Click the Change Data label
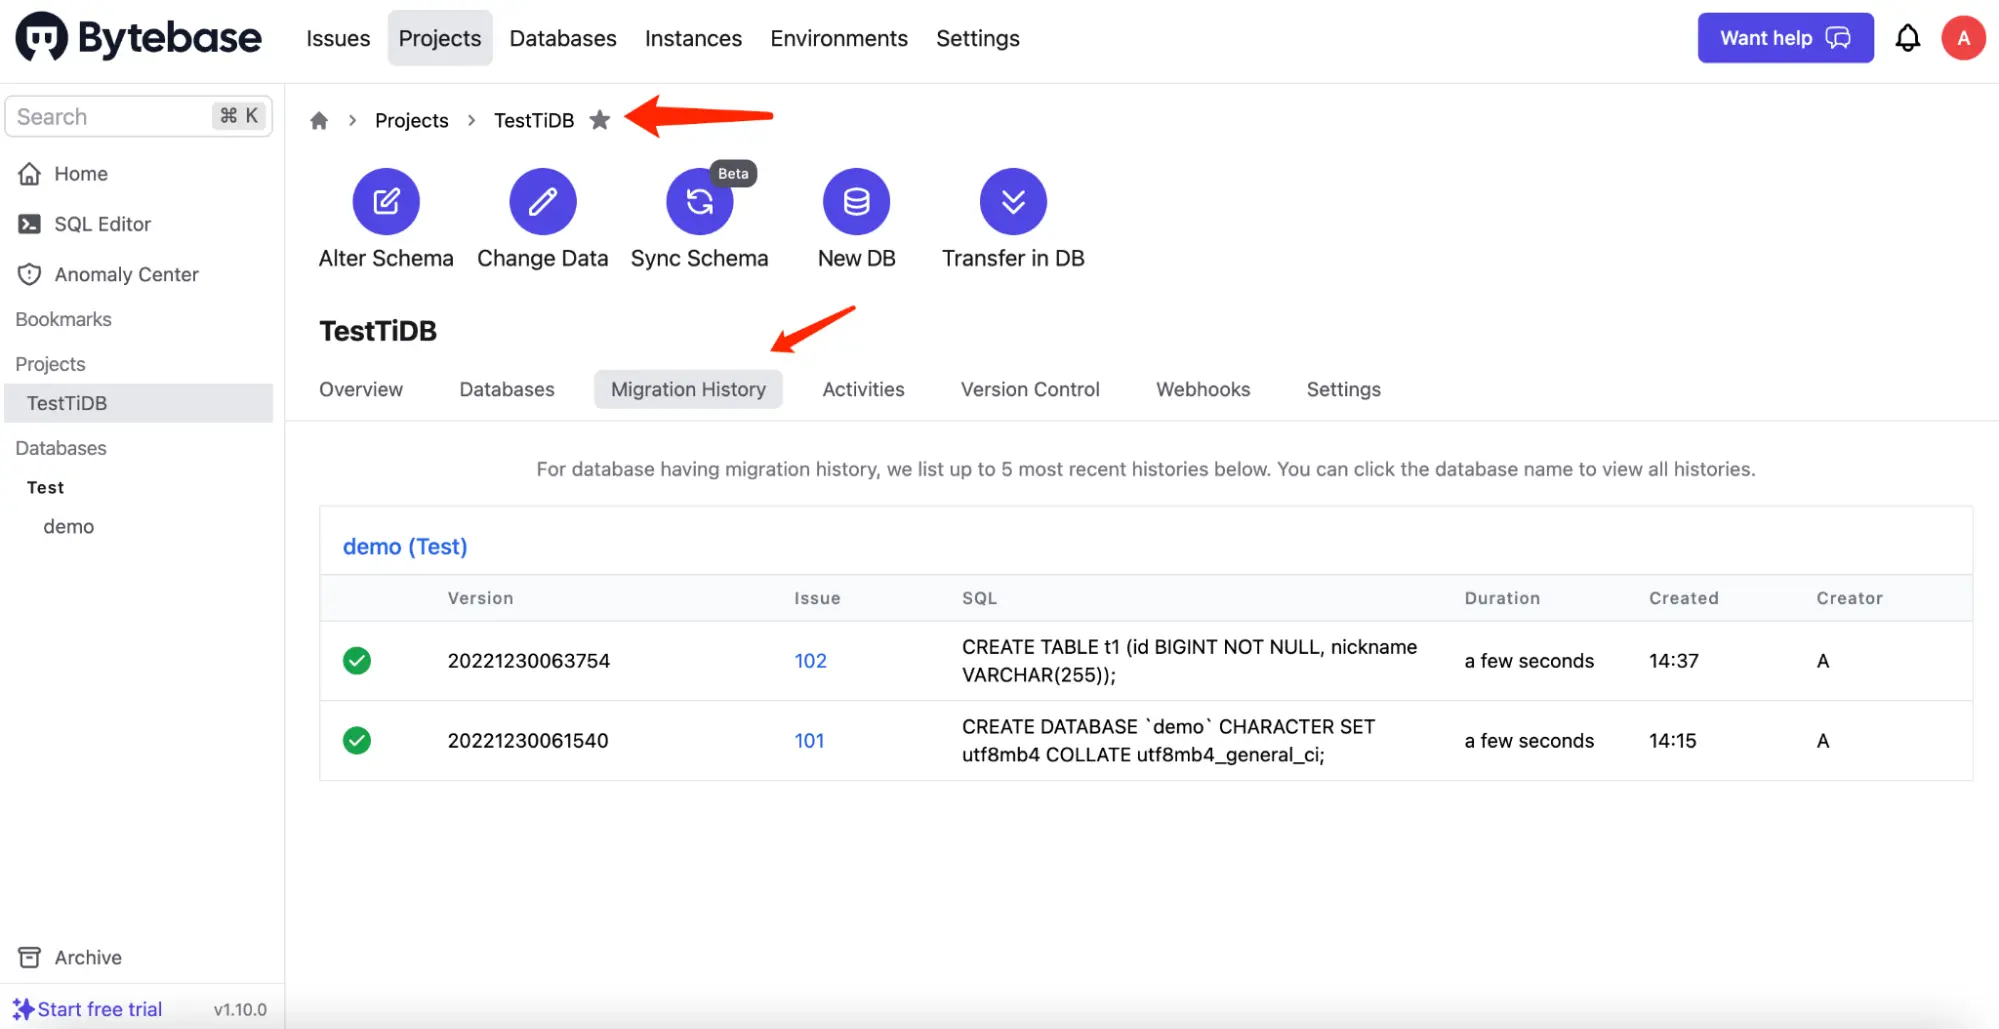Screen dimensions: 1999x1029 coord(543,258)
